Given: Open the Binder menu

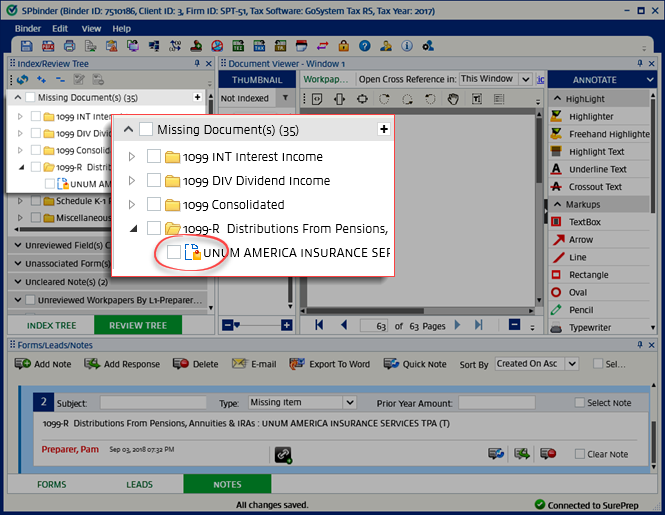Looking at the screenshot, I should tap(28, 29).
